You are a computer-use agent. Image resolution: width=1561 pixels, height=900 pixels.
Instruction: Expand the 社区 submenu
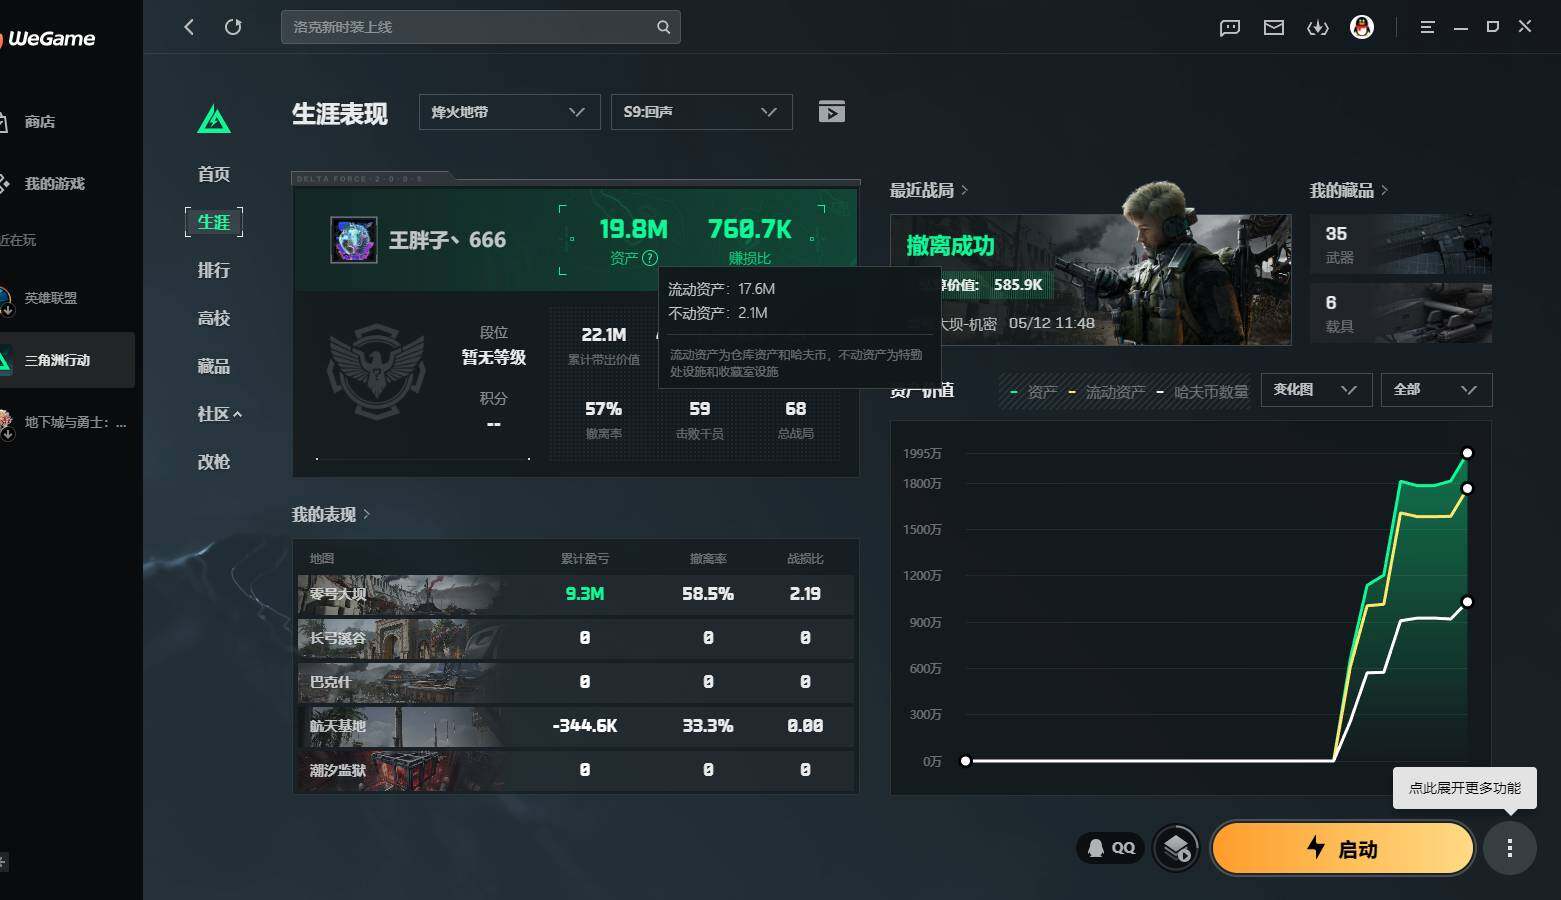220,414
